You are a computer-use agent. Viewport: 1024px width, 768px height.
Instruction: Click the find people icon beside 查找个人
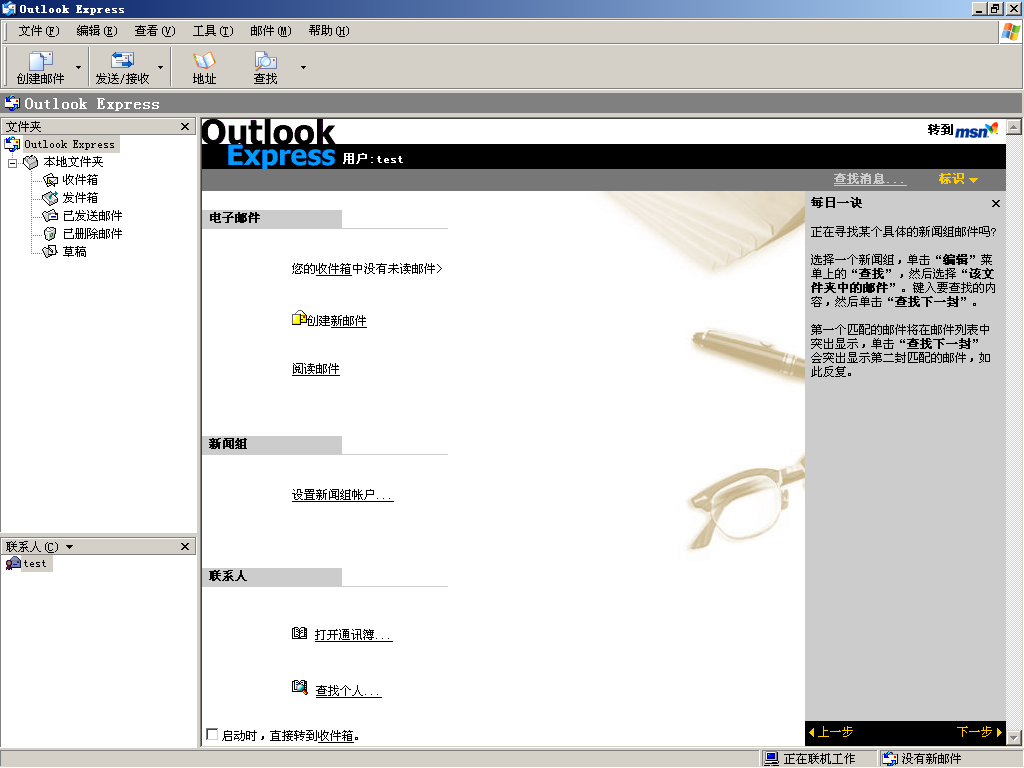(x=299, y=687)
